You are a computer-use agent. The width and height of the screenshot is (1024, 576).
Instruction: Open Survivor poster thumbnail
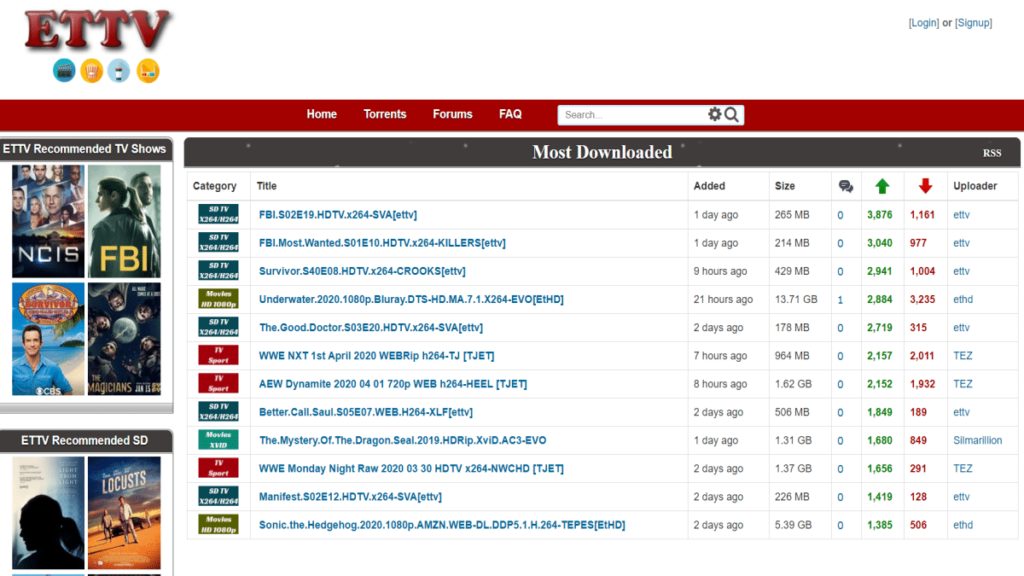click(48, 339)
